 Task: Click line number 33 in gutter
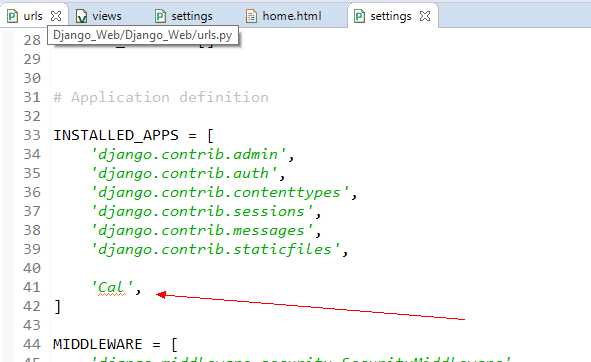(32, 135)
